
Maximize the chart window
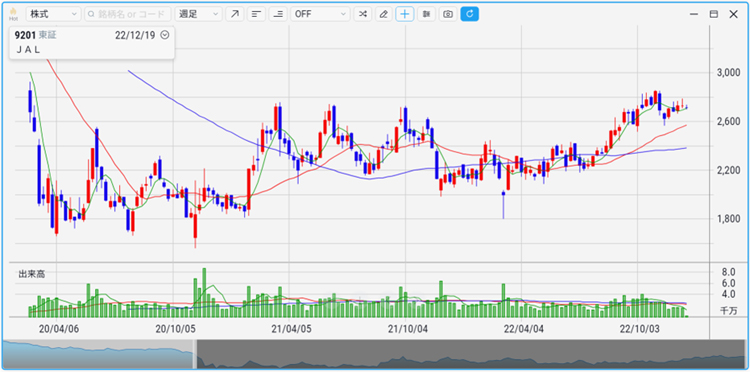714,14
